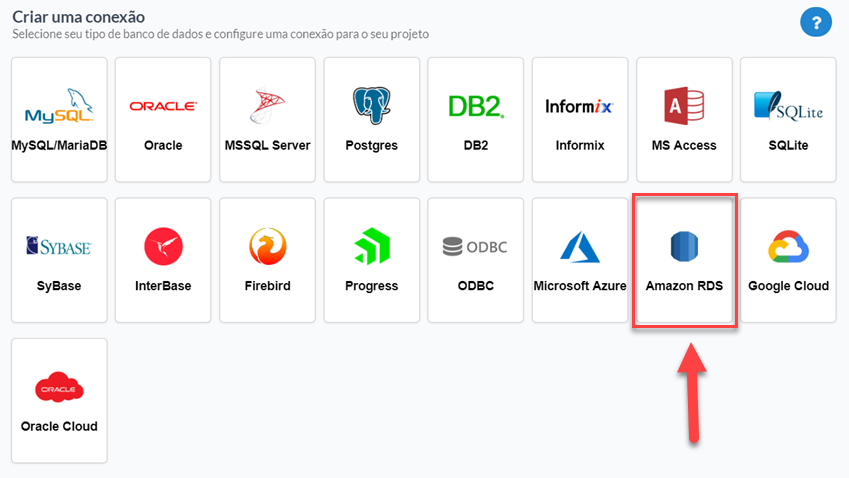Choose the green DB2 logo
This screenshot has height=478, width=849.
point(476,106)
